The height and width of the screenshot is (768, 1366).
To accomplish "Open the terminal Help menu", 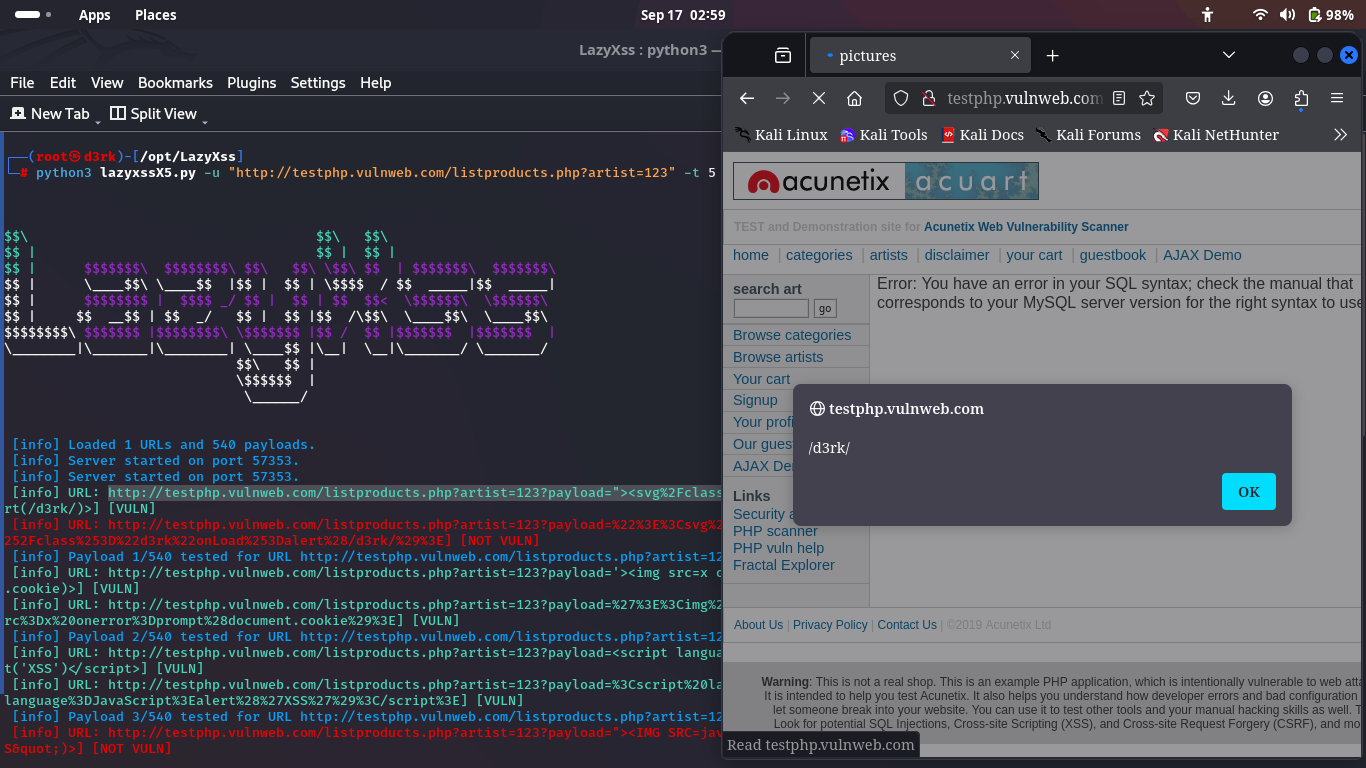I will pyautogui.click(x=376, y=83).
